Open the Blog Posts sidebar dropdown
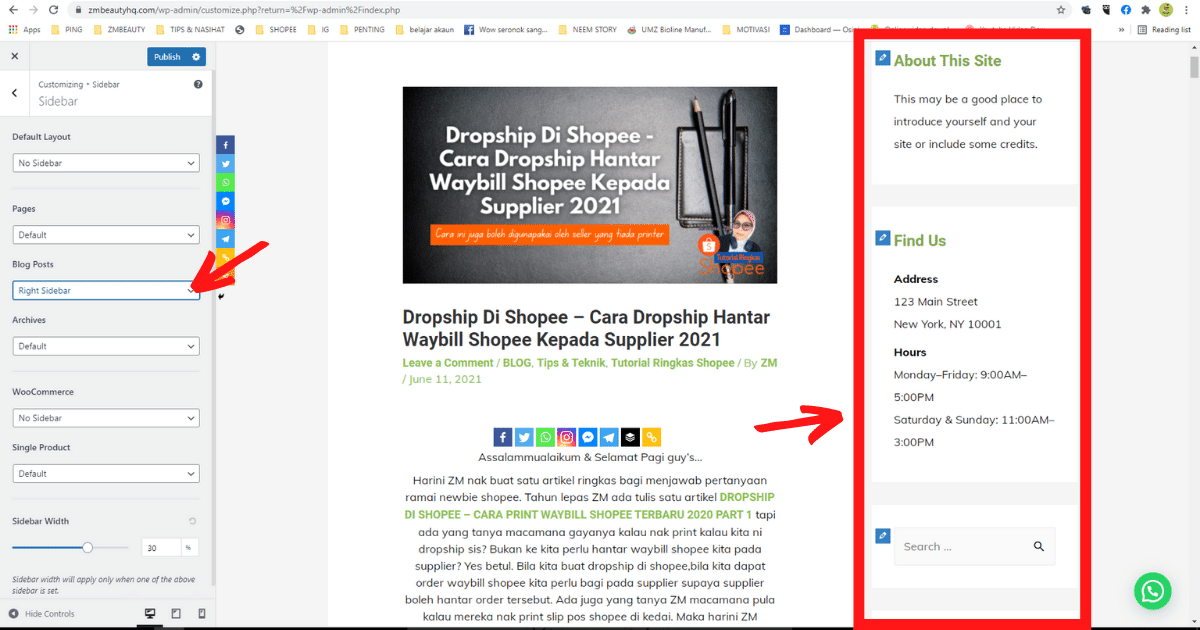The image size is (1200, 630). [106, 290]
